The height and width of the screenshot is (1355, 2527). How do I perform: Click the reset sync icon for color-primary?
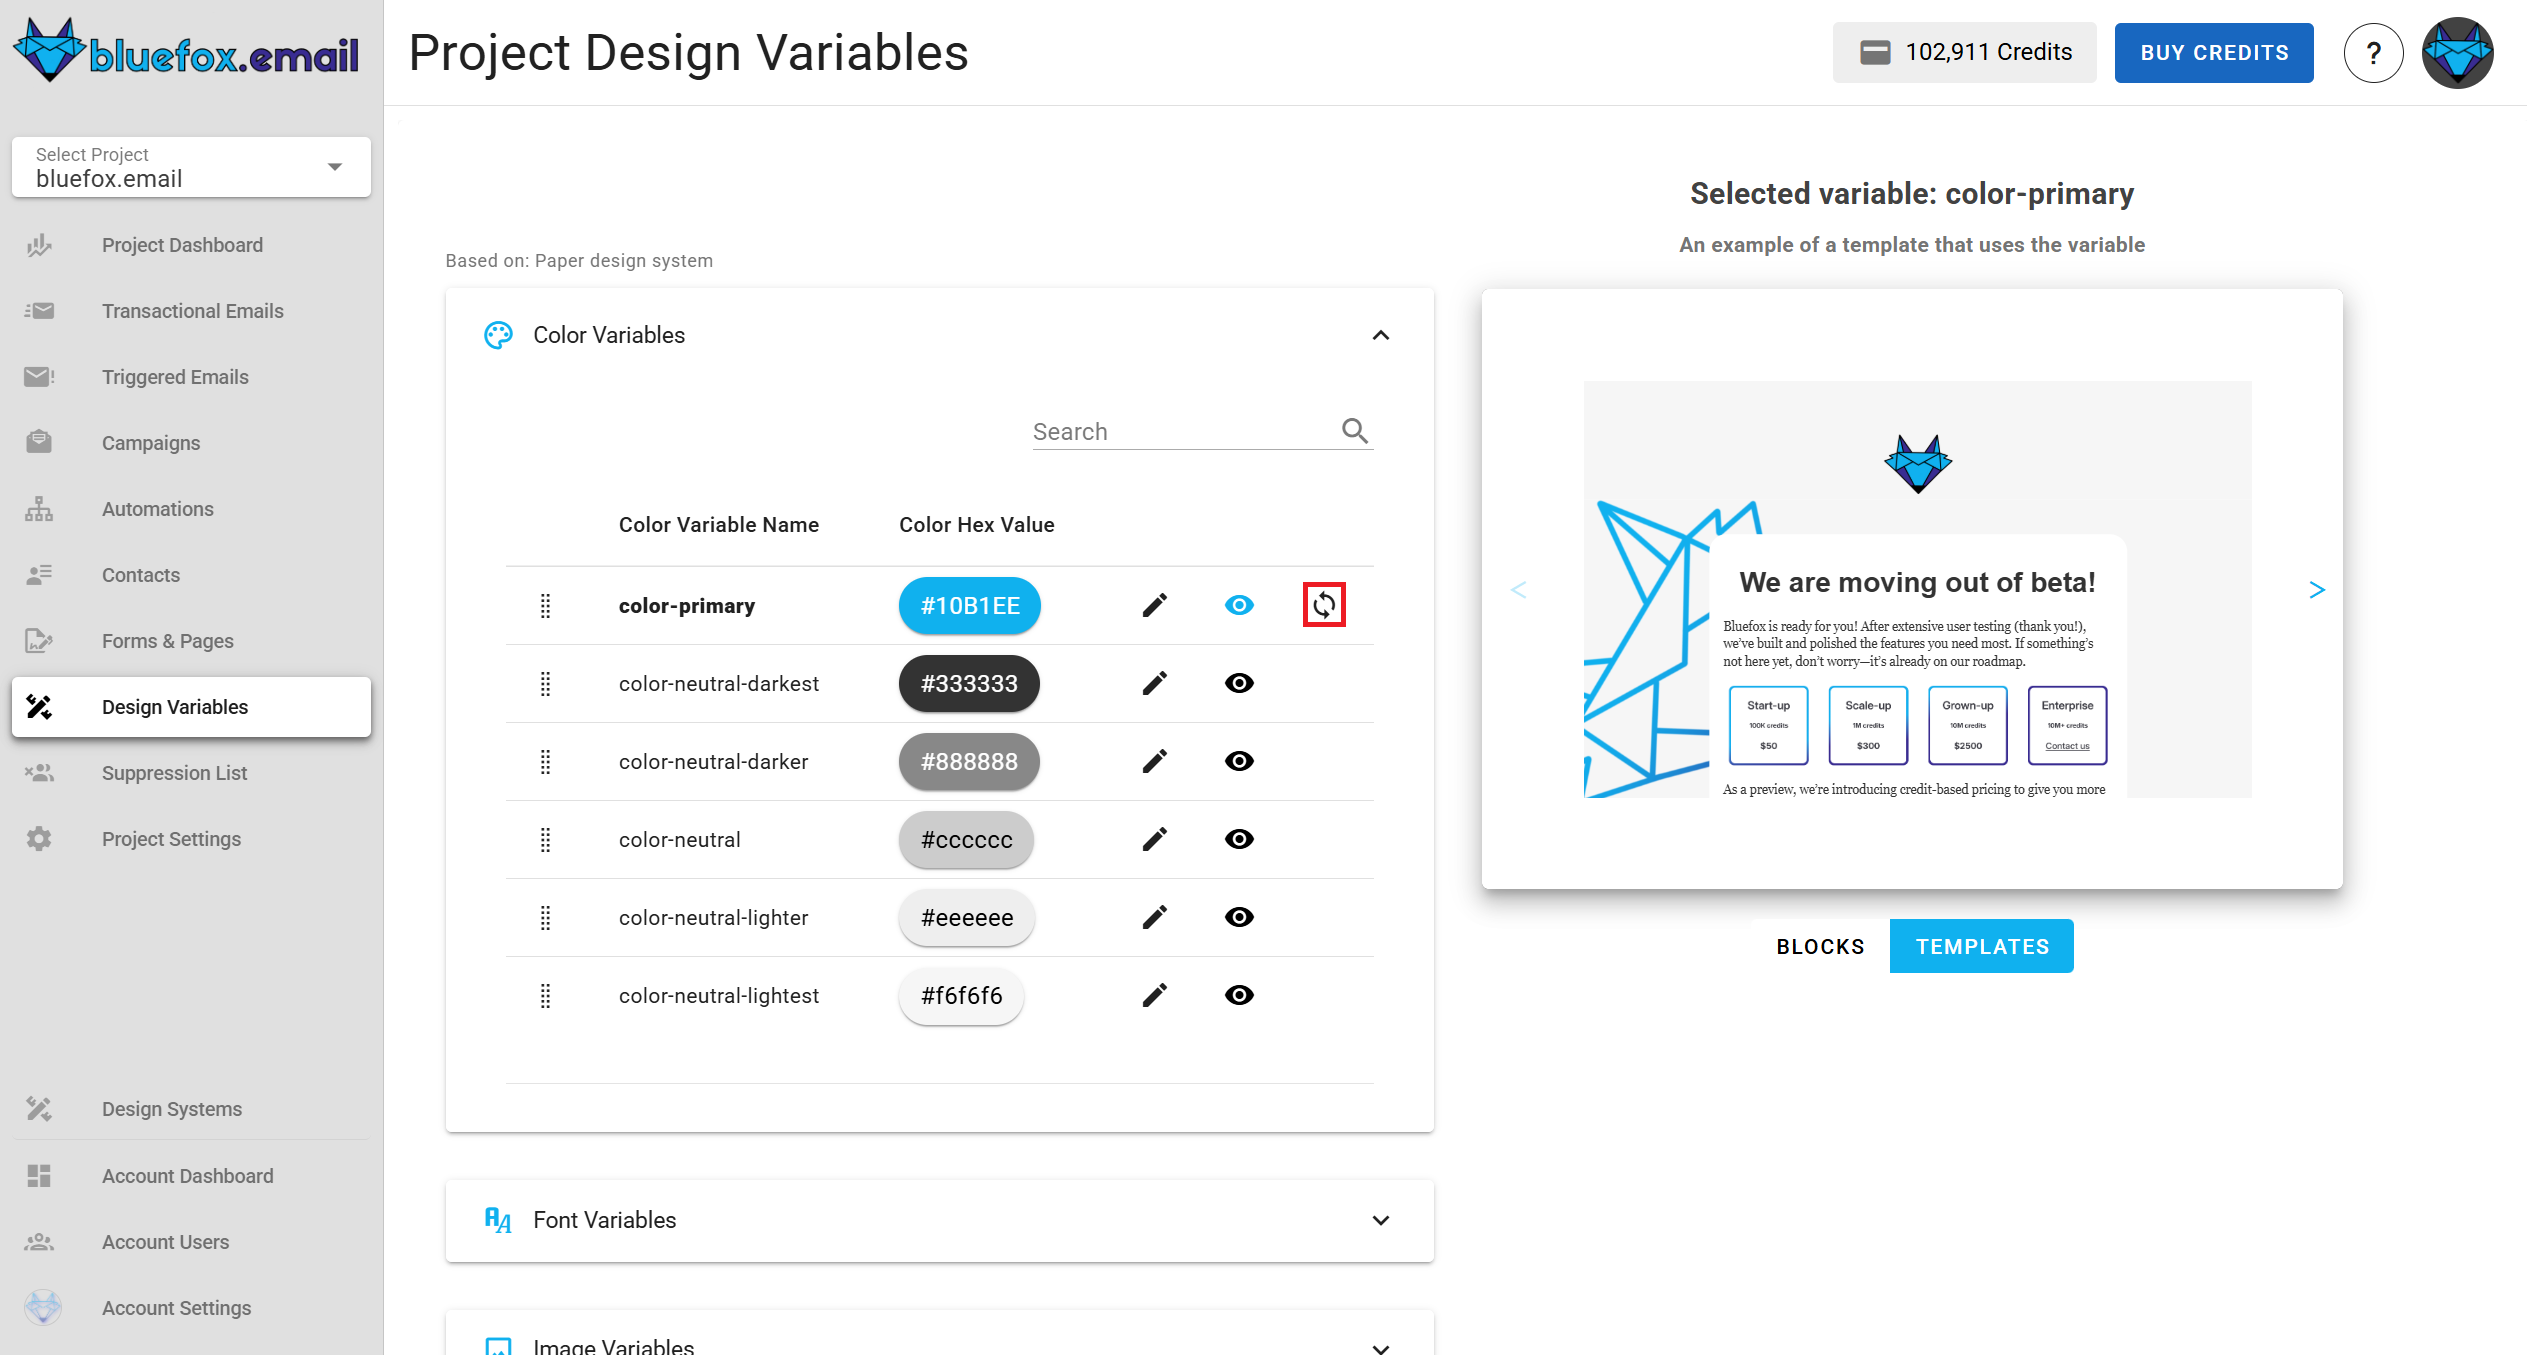pyautogui.click(x=1324, y=605)
